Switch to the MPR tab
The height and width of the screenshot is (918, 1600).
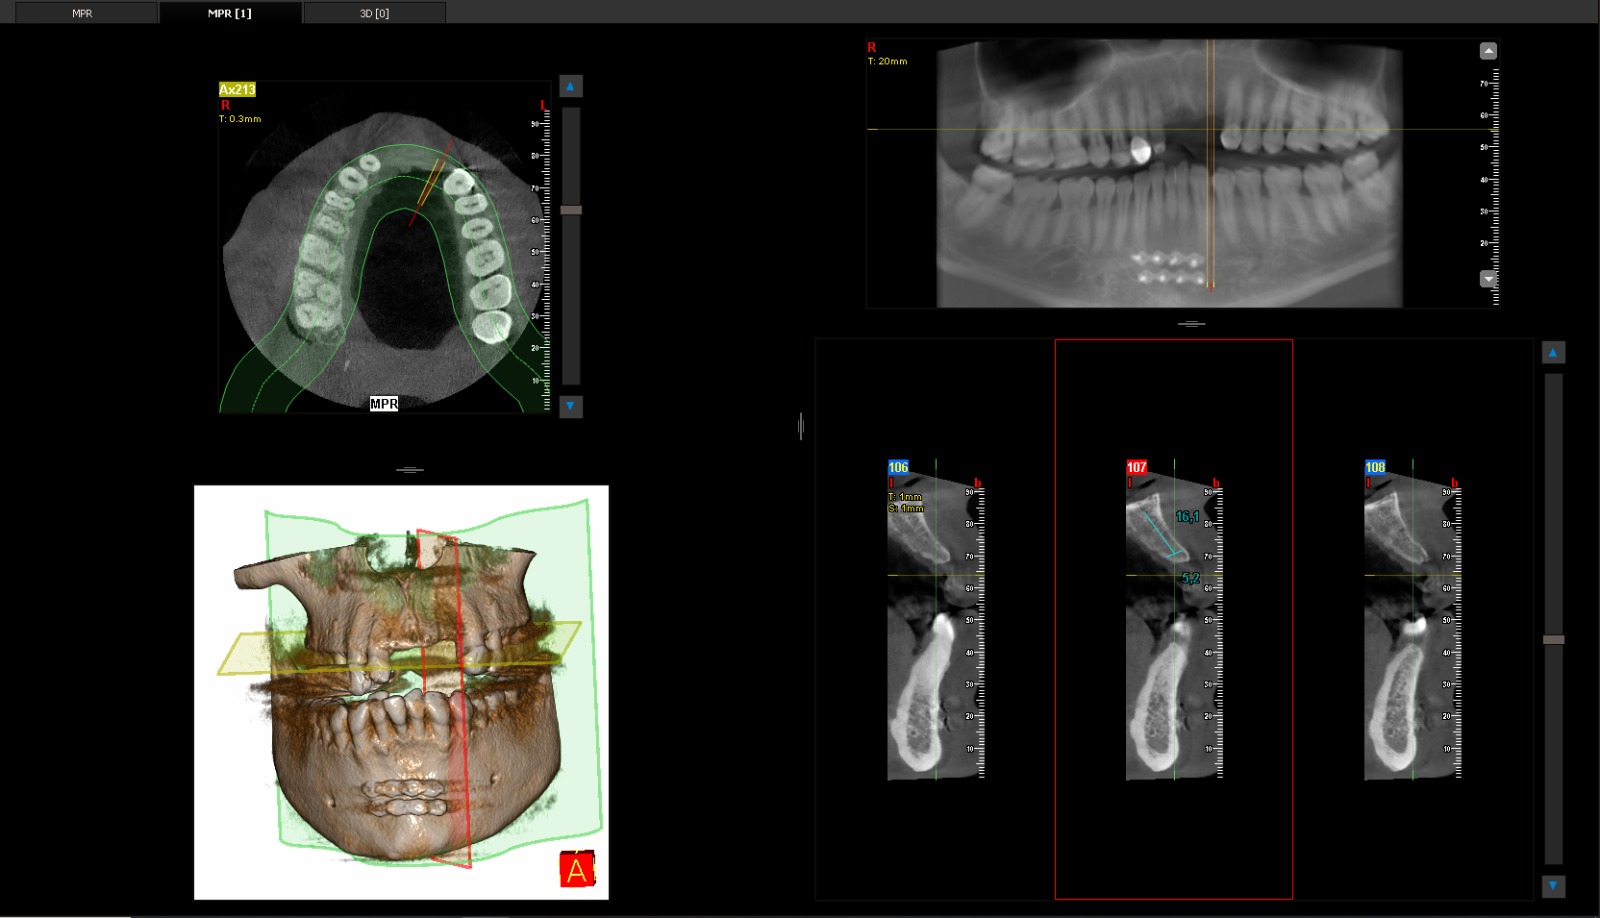(x=82, y=13)
